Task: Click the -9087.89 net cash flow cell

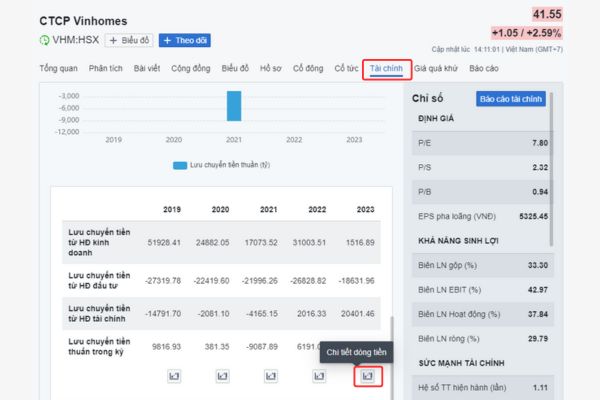Action: tap(262, 347)
